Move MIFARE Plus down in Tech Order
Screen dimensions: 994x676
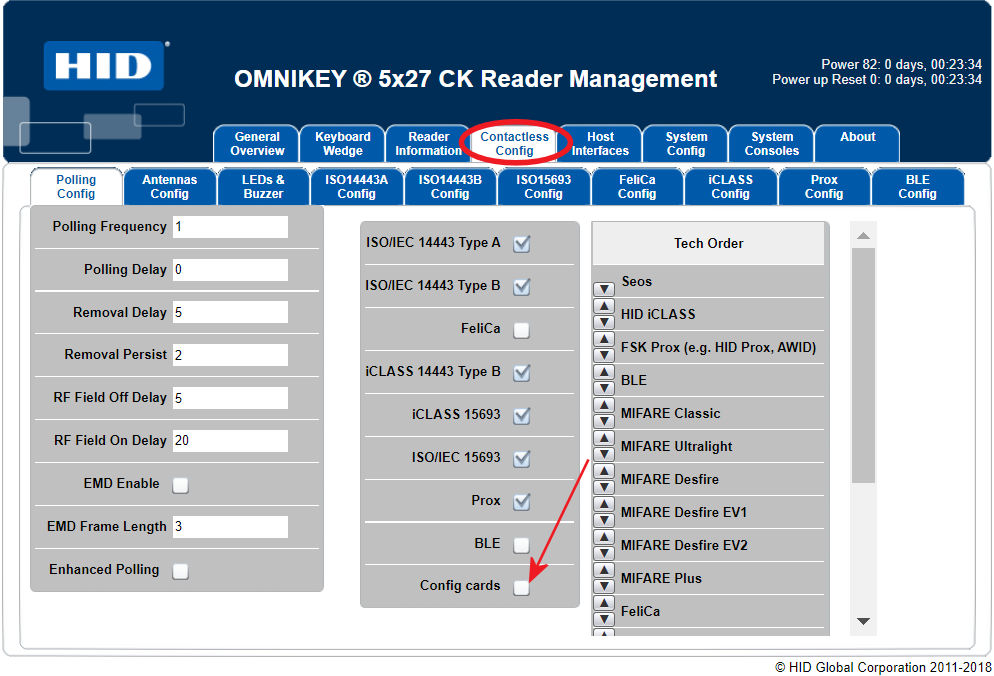point(604,586)
